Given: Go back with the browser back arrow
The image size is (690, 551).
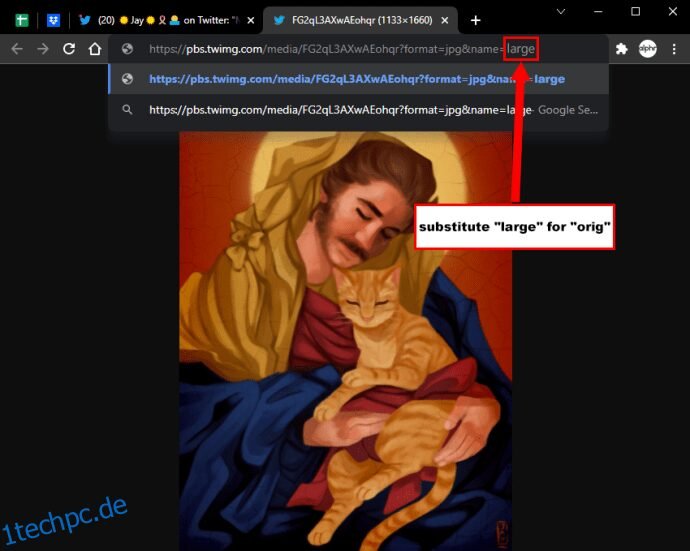Looking at the screenshot, I should coord(17,48).
